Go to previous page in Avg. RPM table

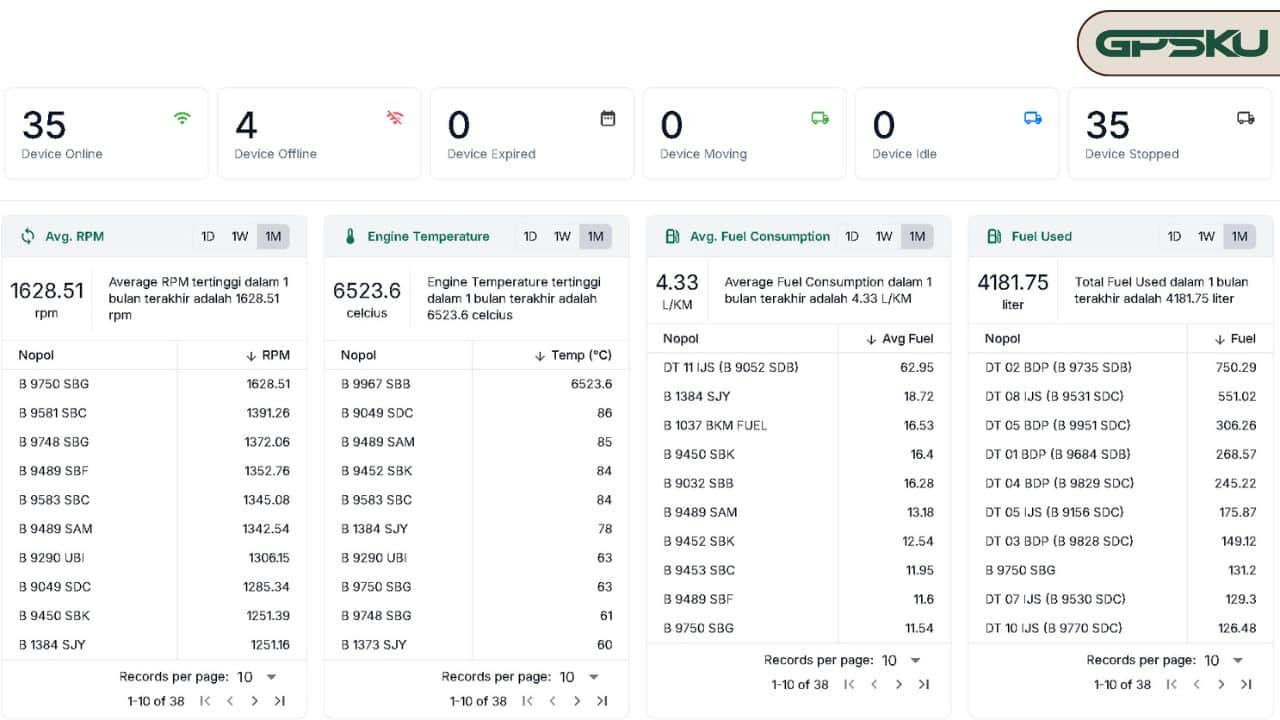[230, 701]
